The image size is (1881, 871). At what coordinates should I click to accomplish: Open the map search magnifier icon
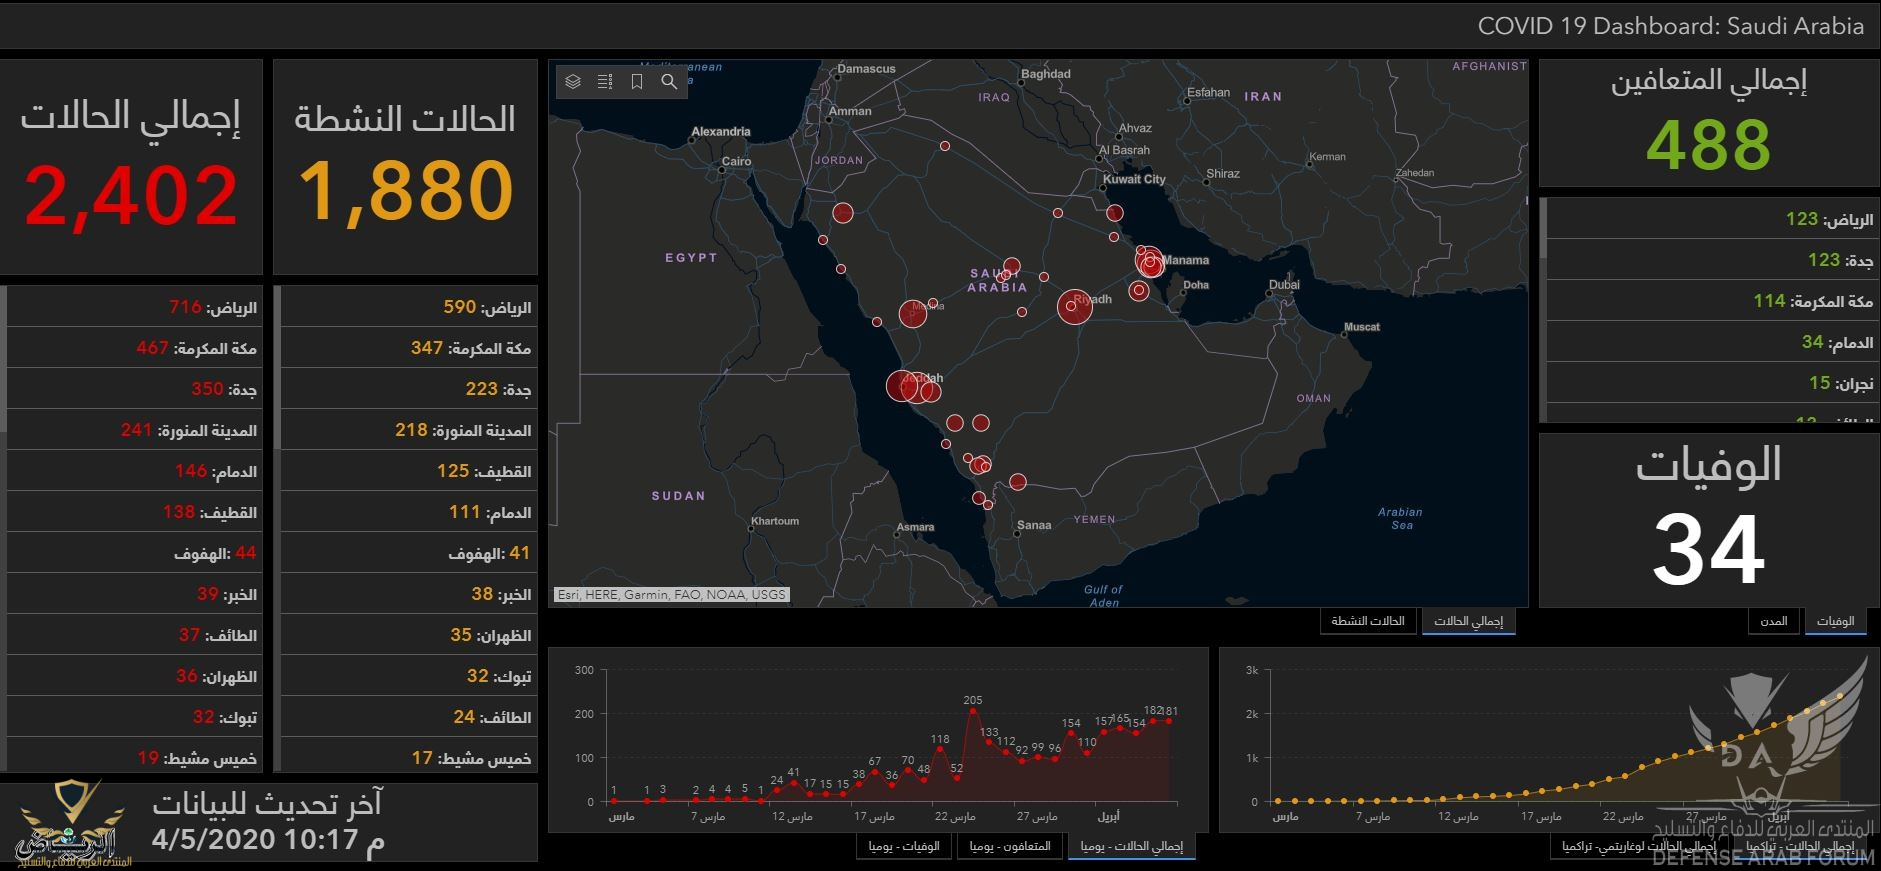click(669, 82)
